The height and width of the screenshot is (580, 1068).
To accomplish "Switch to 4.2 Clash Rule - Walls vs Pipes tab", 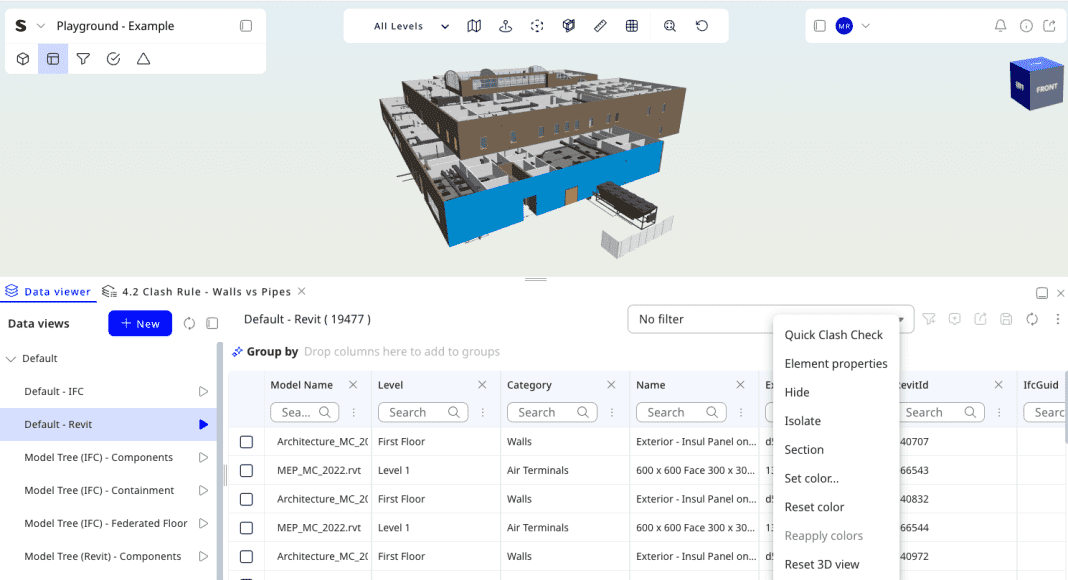I will 206,292.
